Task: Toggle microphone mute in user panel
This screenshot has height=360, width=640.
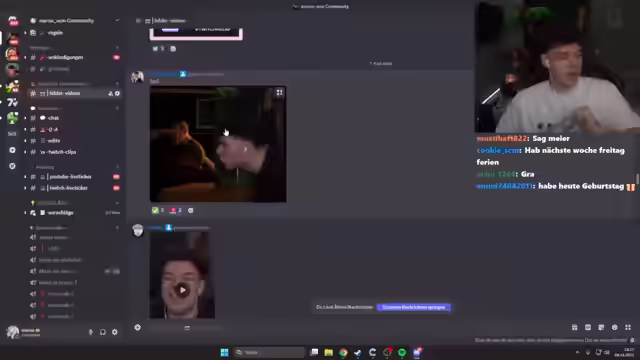Action: point(91,332)
